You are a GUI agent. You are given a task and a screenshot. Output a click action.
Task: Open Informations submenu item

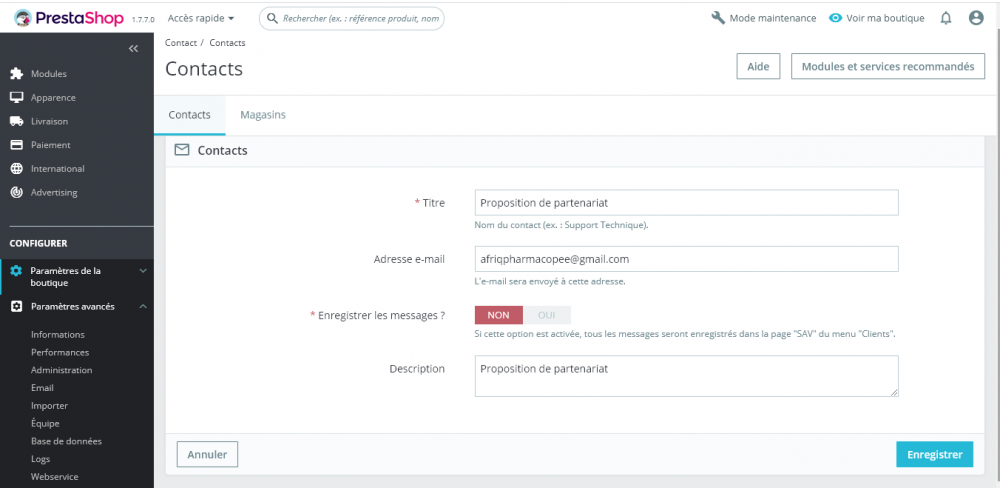(x=57, y=334)
